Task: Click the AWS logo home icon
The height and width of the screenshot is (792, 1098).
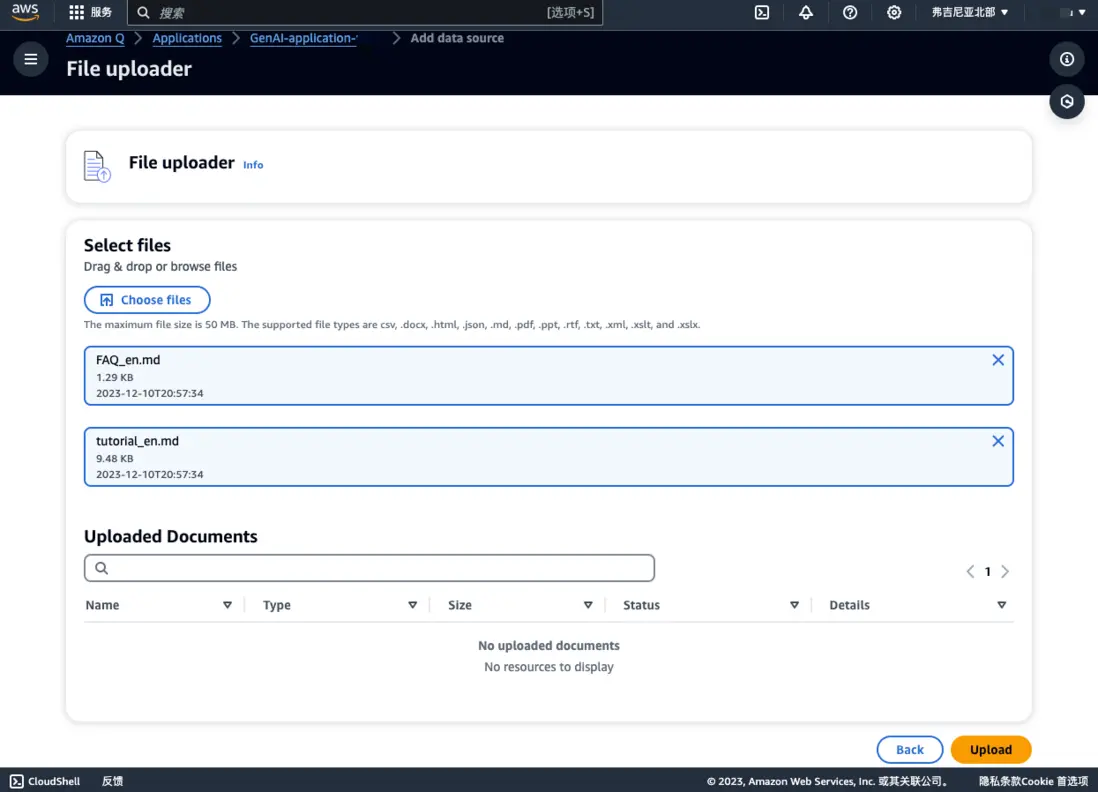Action: click(x=25, y=12)
